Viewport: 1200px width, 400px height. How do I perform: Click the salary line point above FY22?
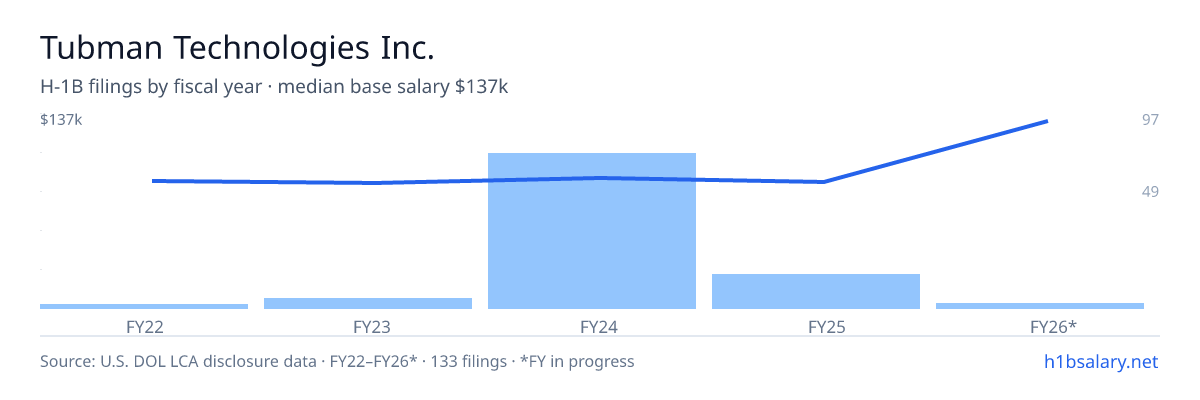153,181
